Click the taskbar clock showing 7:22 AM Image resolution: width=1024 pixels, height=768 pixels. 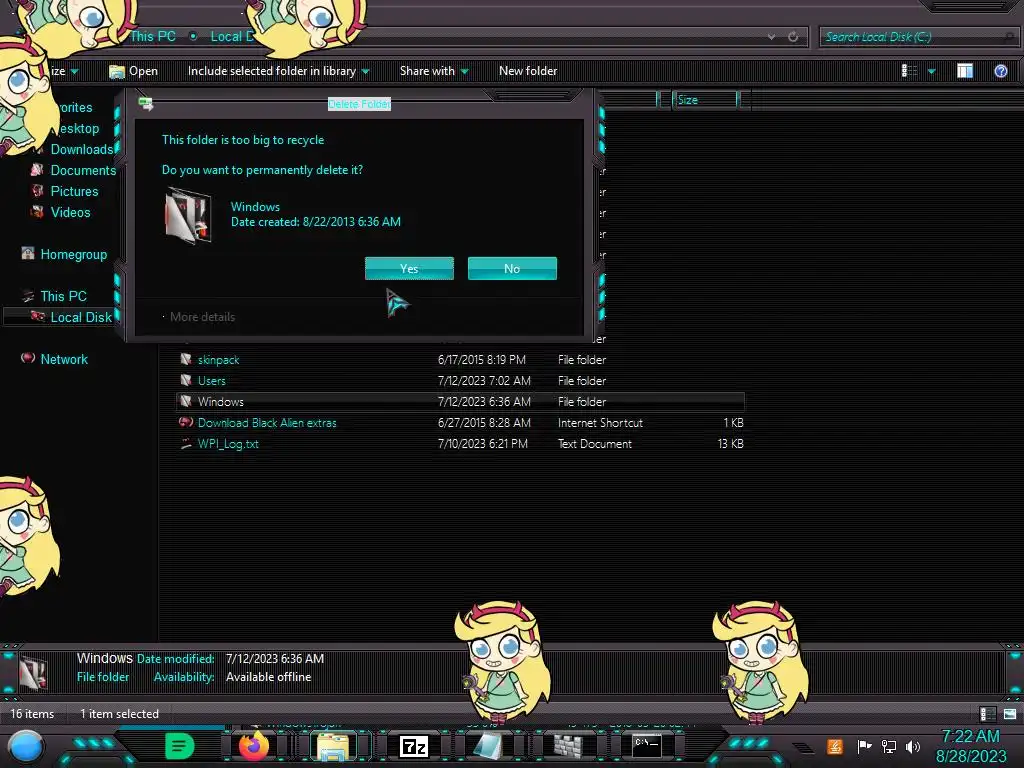click(x=971, y=746)
